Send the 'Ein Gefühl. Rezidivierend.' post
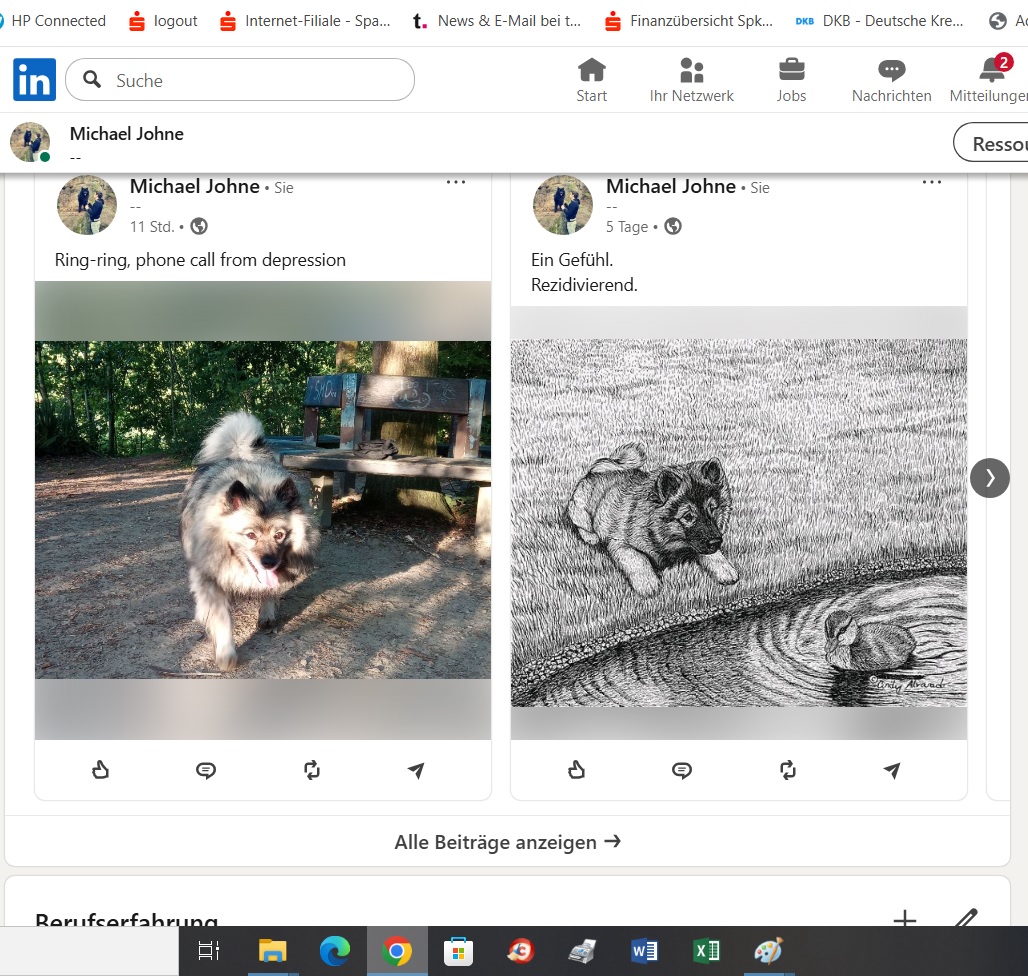 (892, 770)
